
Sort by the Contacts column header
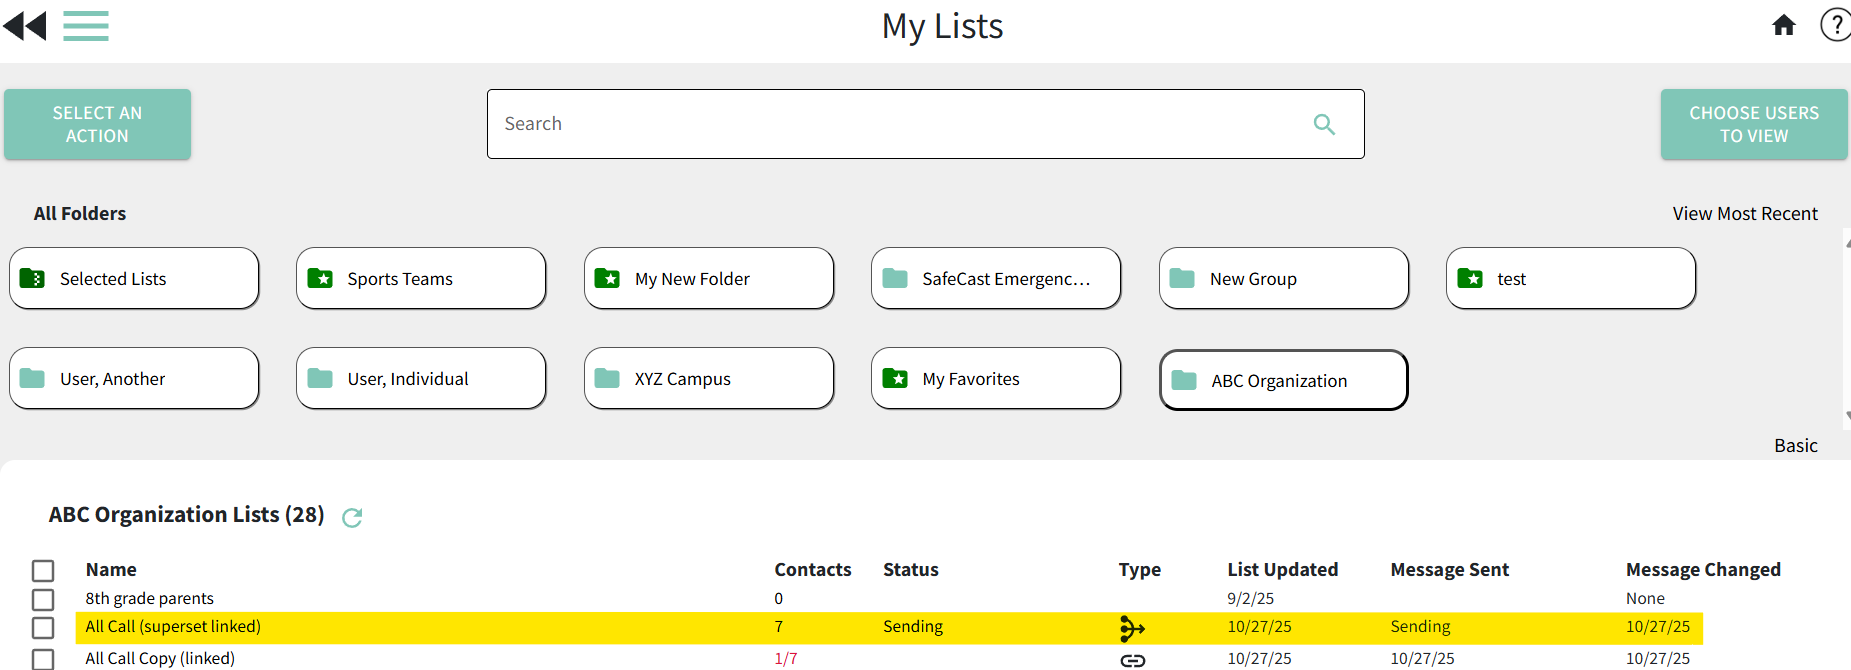tap(813, 569)
